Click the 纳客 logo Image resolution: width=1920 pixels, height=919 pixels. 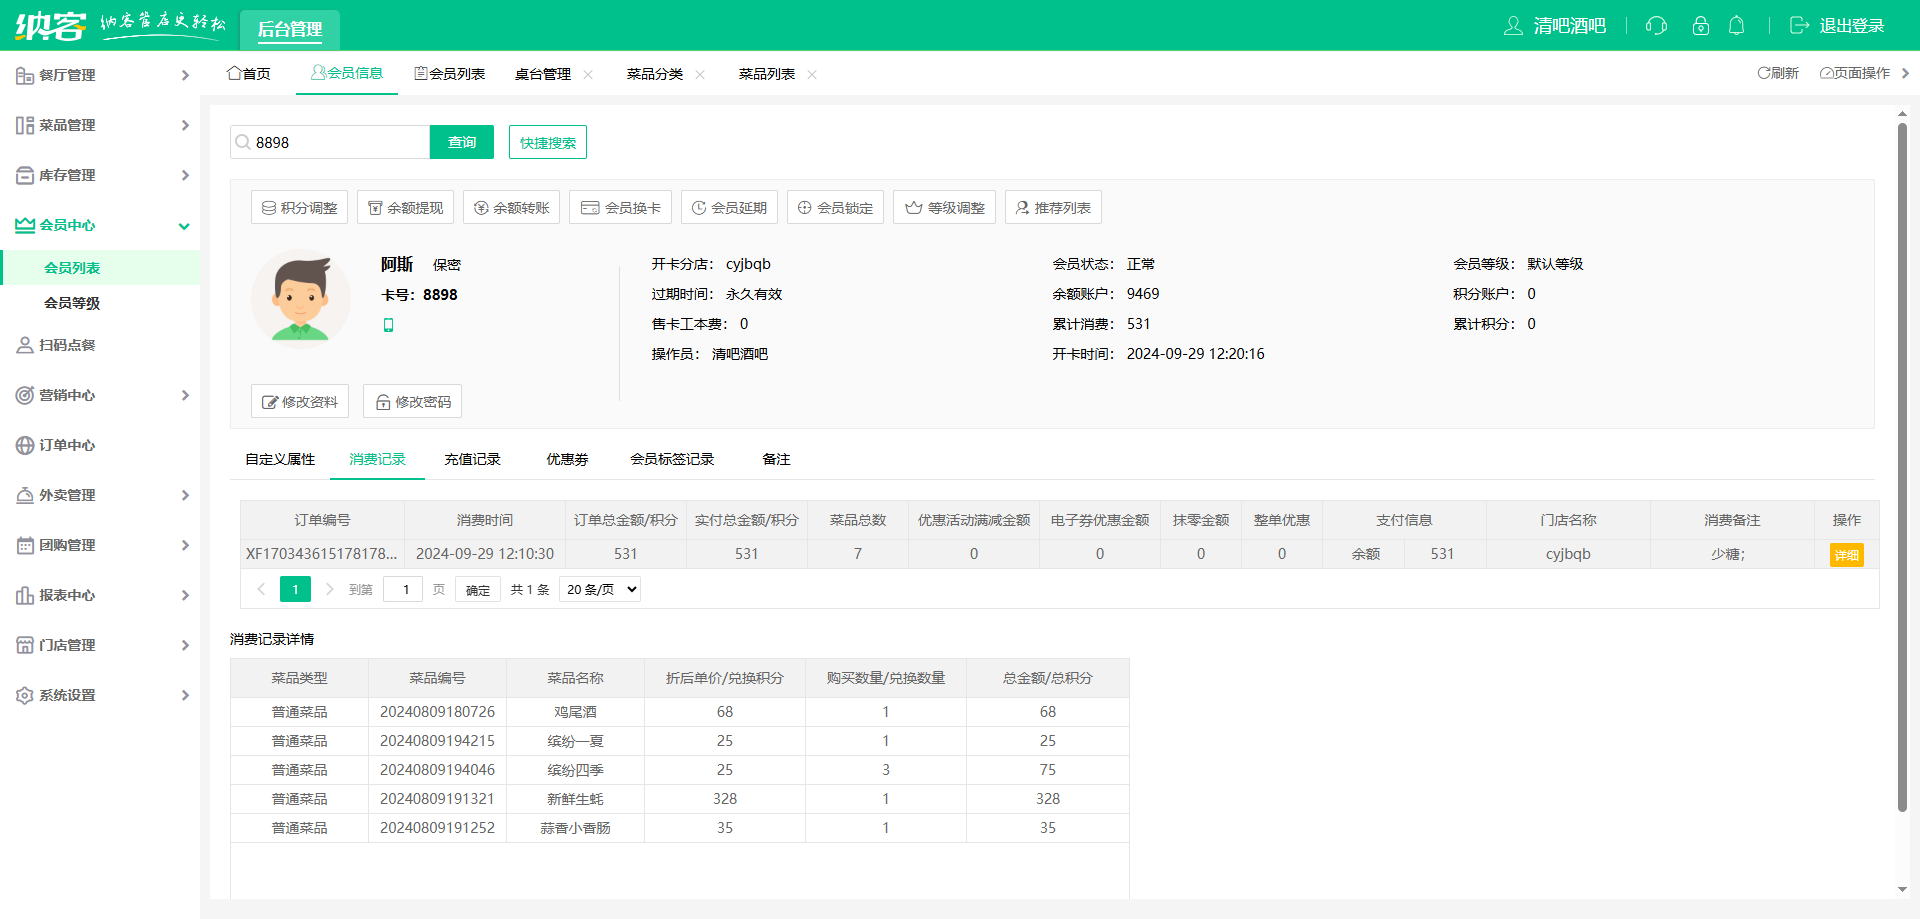coord(52,25)
